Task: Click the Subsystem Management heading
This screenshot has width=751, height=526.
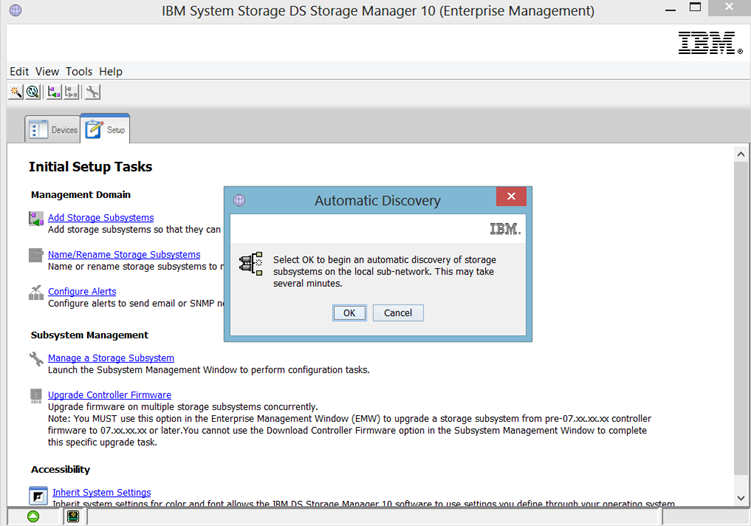Action: click(90, 335)
